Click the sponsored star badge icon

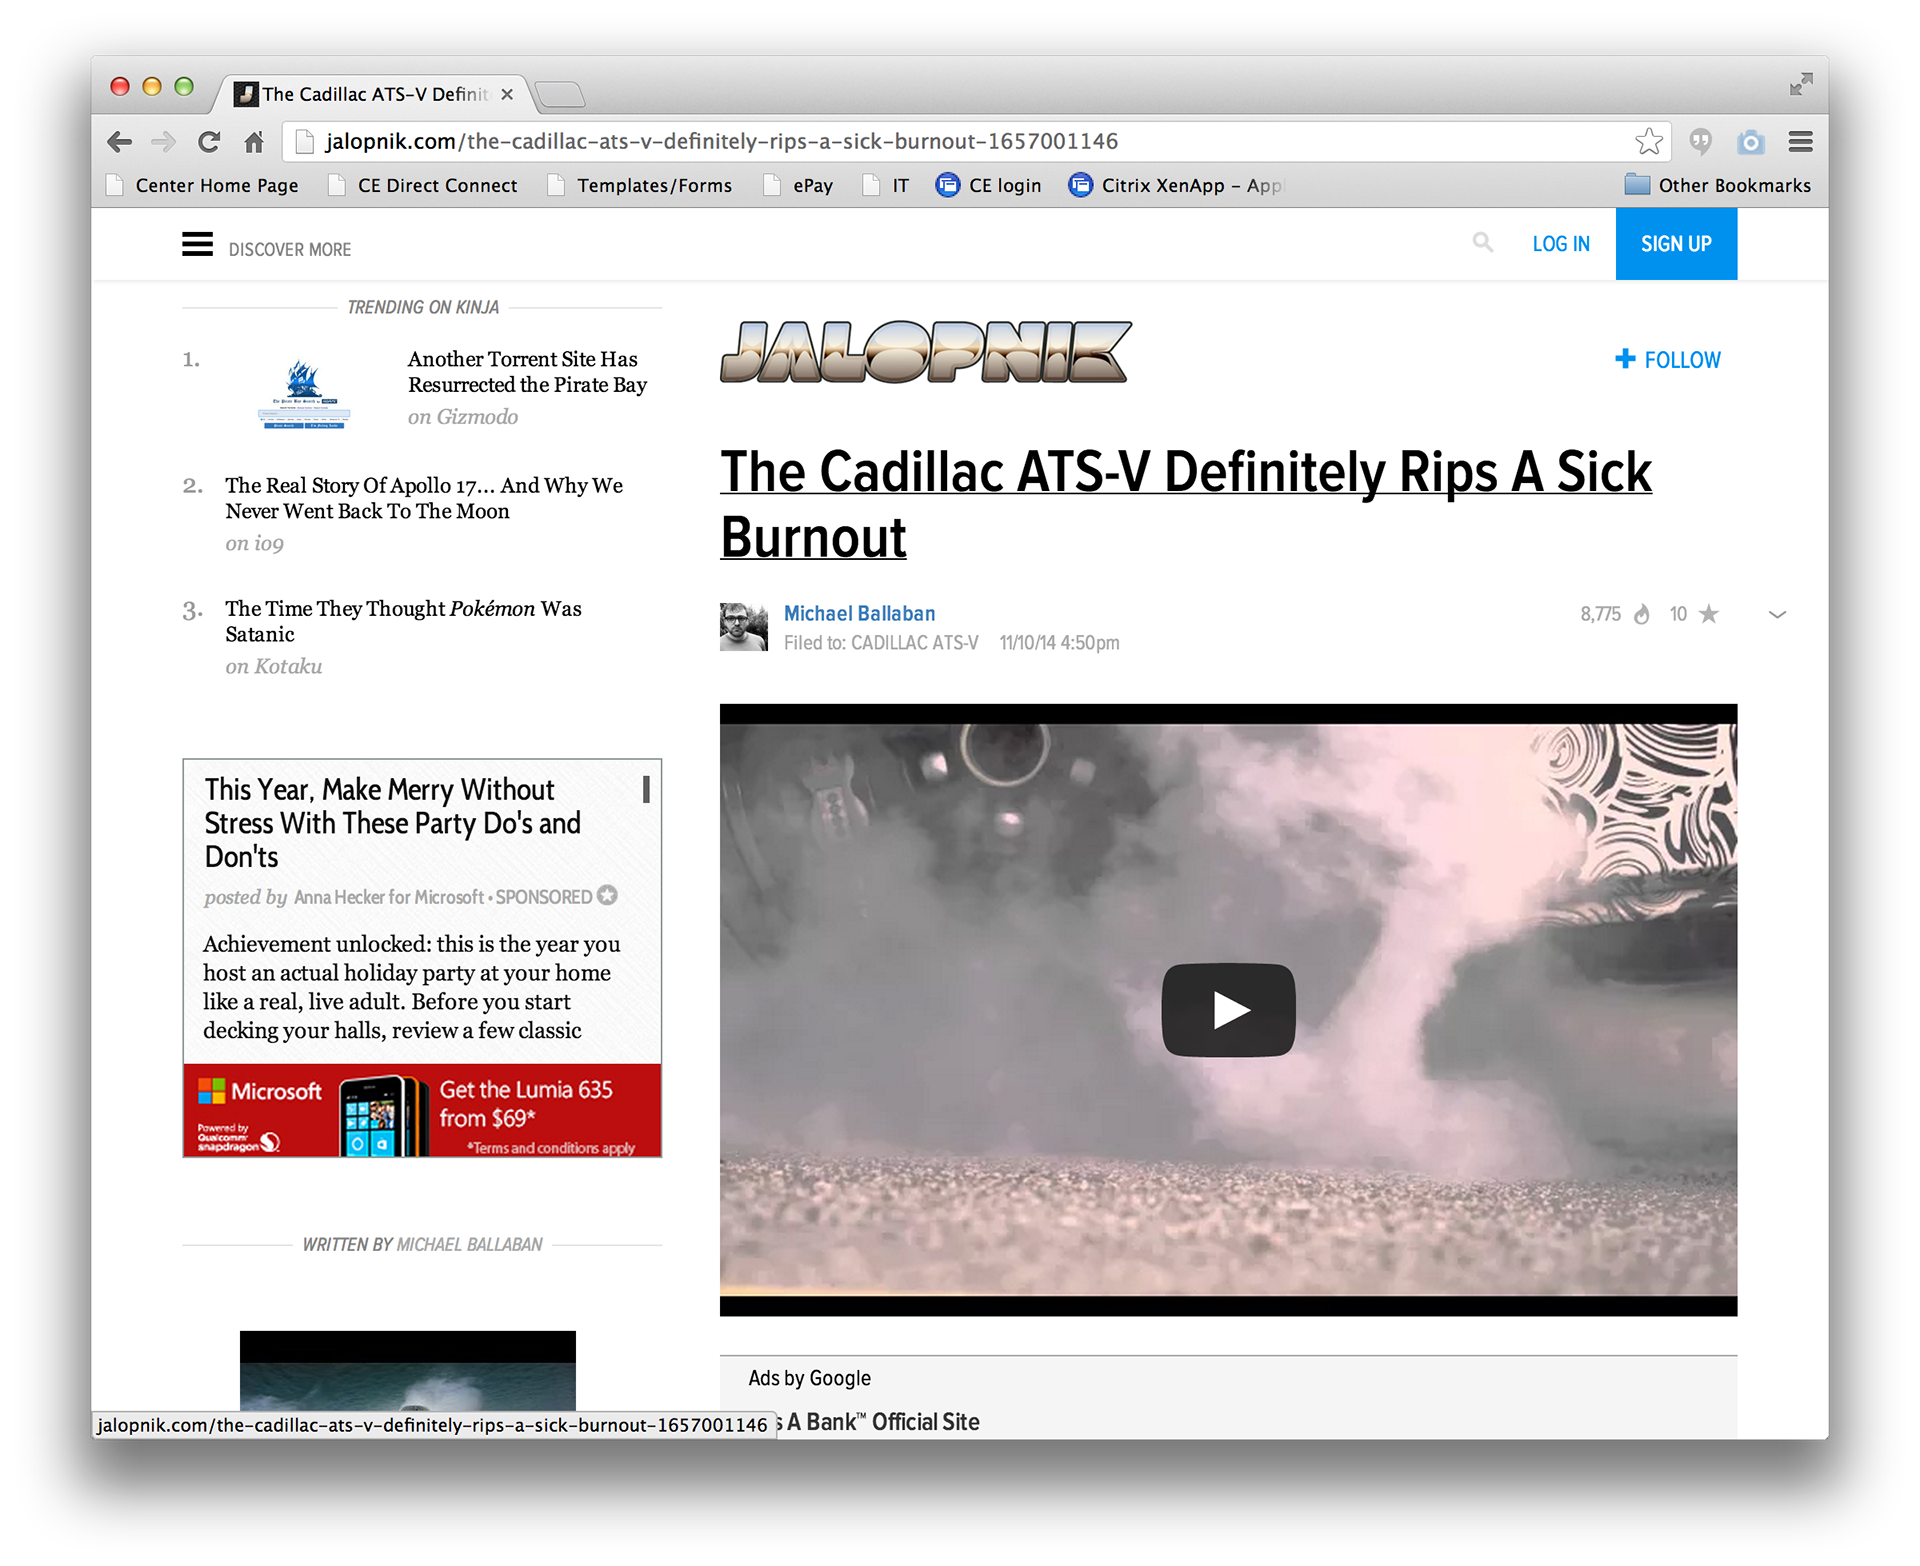(x=607, y=895)
